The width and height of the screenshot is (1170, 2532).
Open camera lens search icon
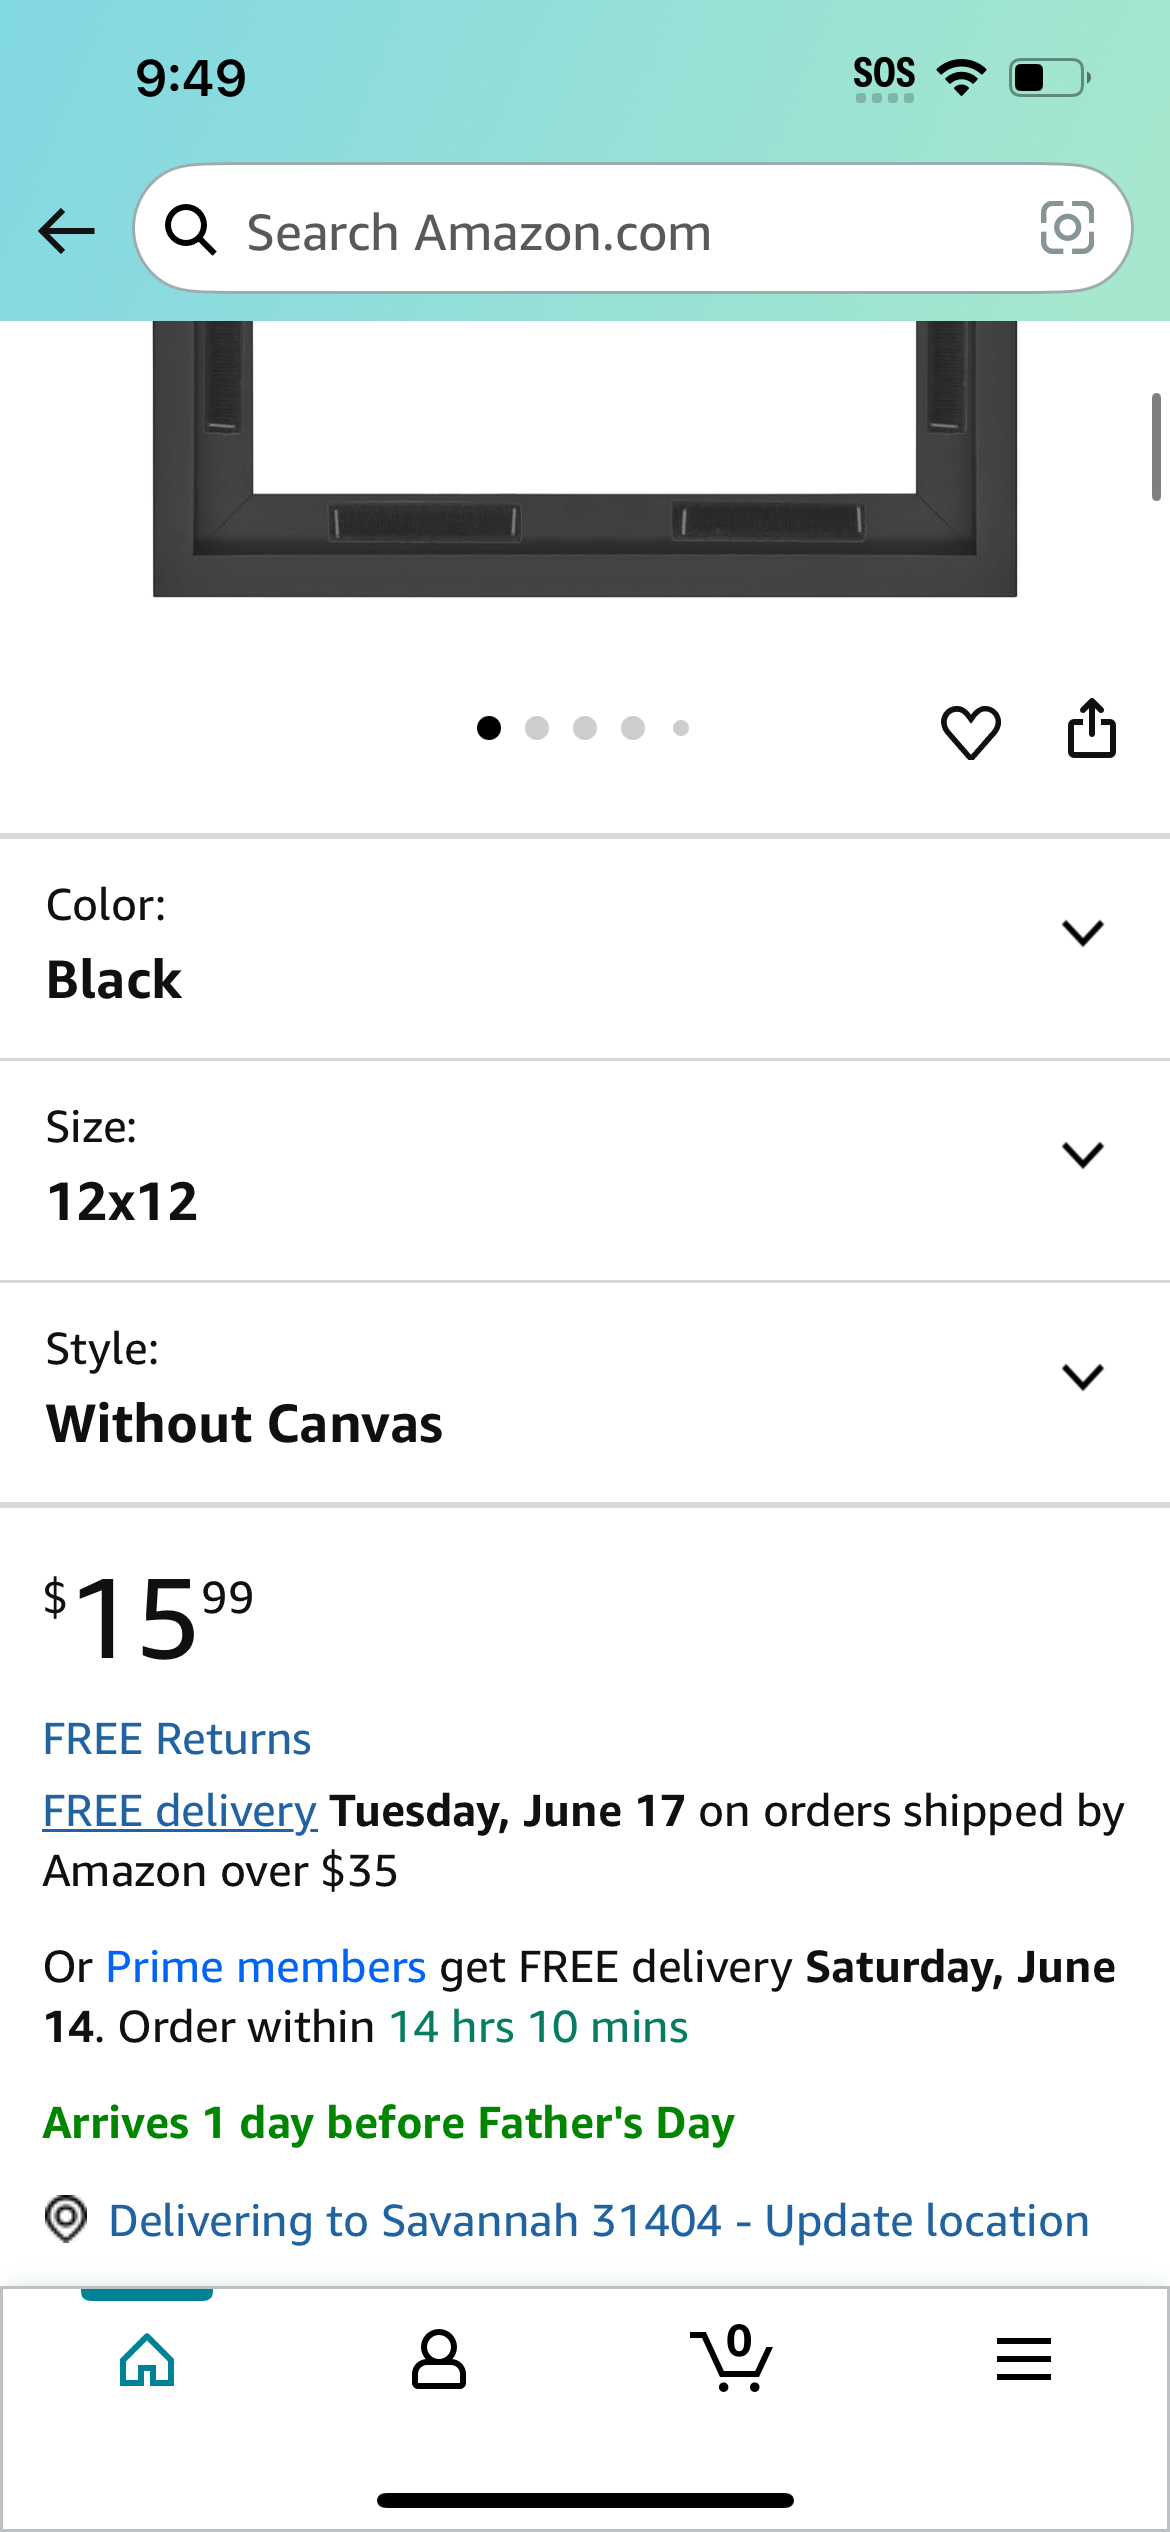click(x=1067, y=229)
